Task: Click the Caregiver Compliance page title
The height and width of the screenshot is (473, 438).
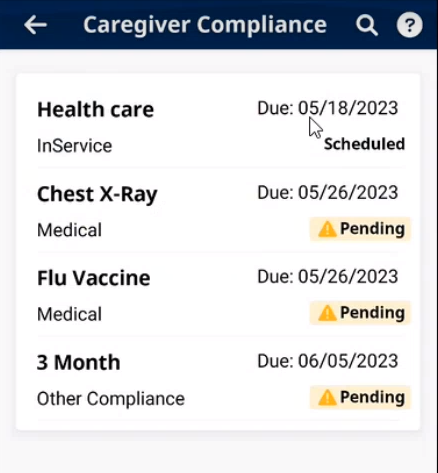Action: point(205,25)
